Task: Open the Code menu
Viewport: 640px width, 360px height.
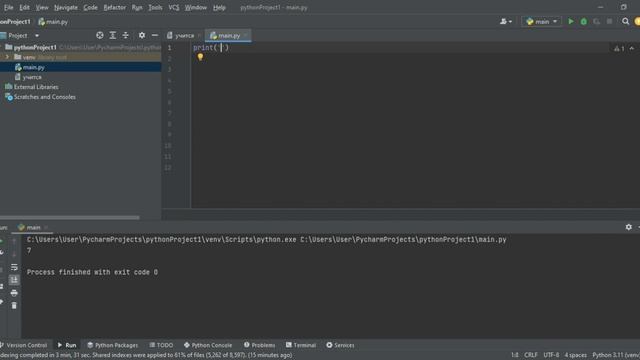Action: (90, 7)
